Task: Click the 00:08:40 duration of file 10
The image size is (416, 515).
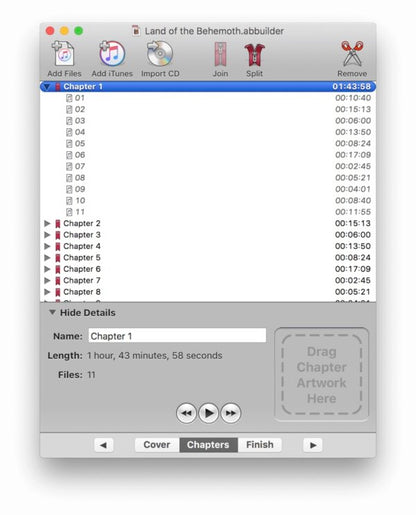Action: click(353, 201)
